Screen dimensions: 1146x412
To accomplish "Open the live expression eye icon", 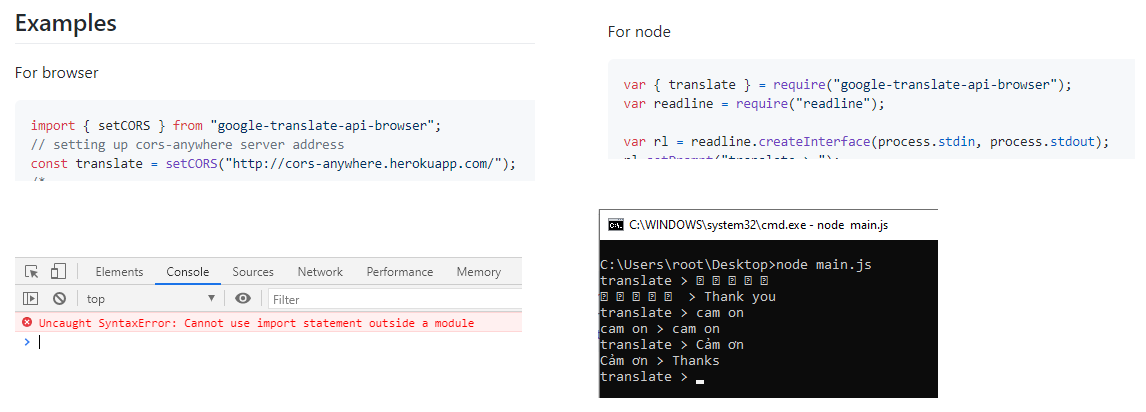I will 243,298.
